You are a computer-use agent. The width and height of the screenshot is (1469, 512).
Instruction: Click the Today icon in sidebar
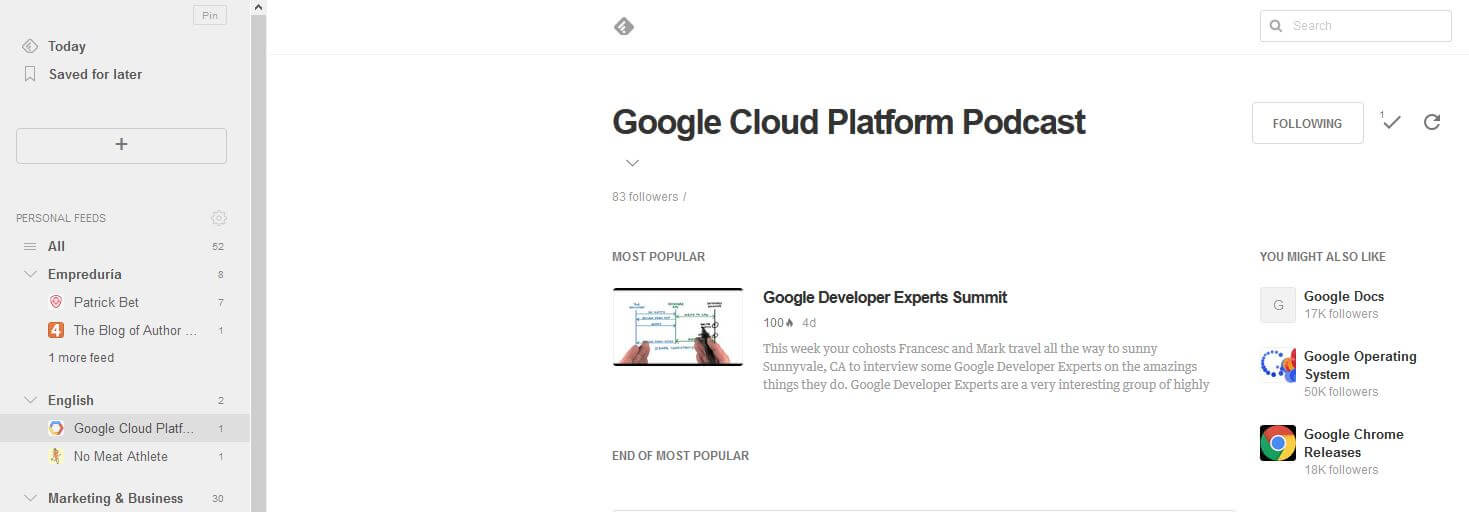tap(30, 46)
